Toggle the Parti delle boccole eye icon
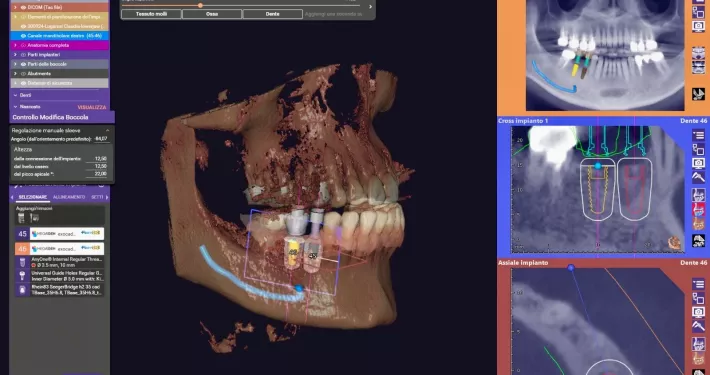Image resolution: width=710 pixels, height=375 pixels. pos(23,64)
